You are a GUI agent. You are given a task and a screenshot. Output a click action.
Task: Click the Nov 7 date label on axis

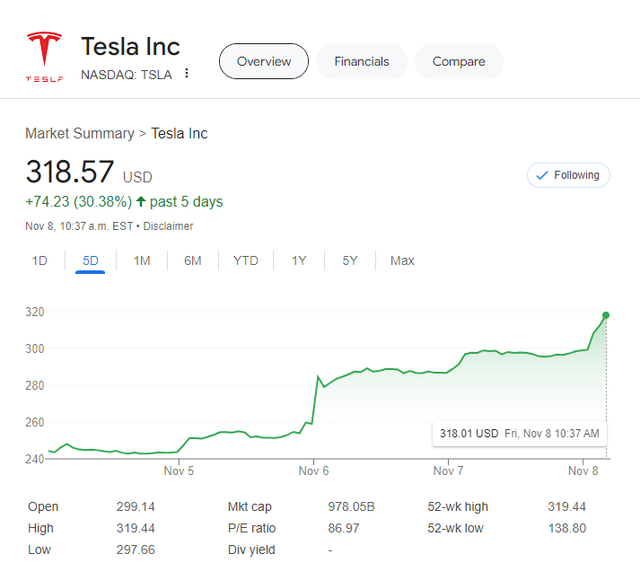click(447, 470)
